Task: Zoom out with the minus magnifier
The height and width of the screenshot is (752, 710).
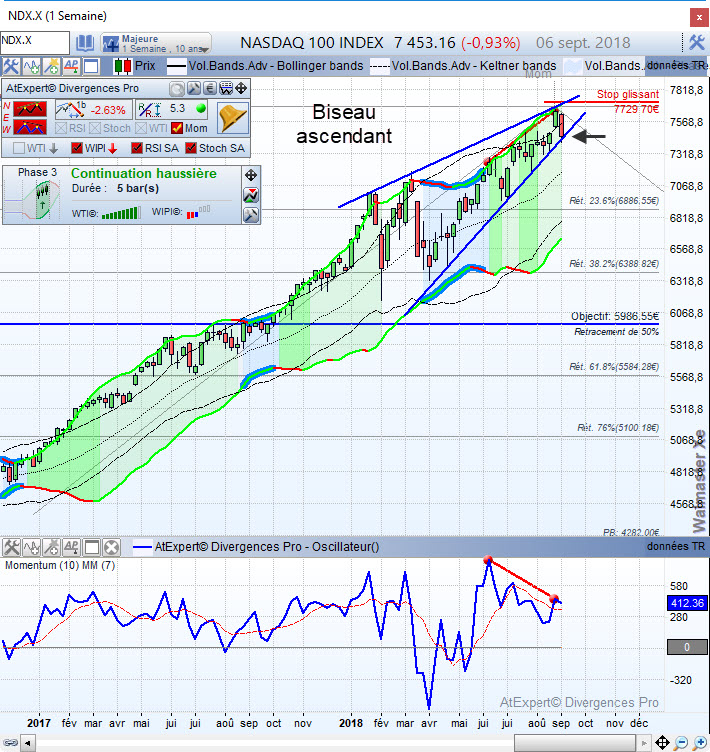Action: [681, 743]
